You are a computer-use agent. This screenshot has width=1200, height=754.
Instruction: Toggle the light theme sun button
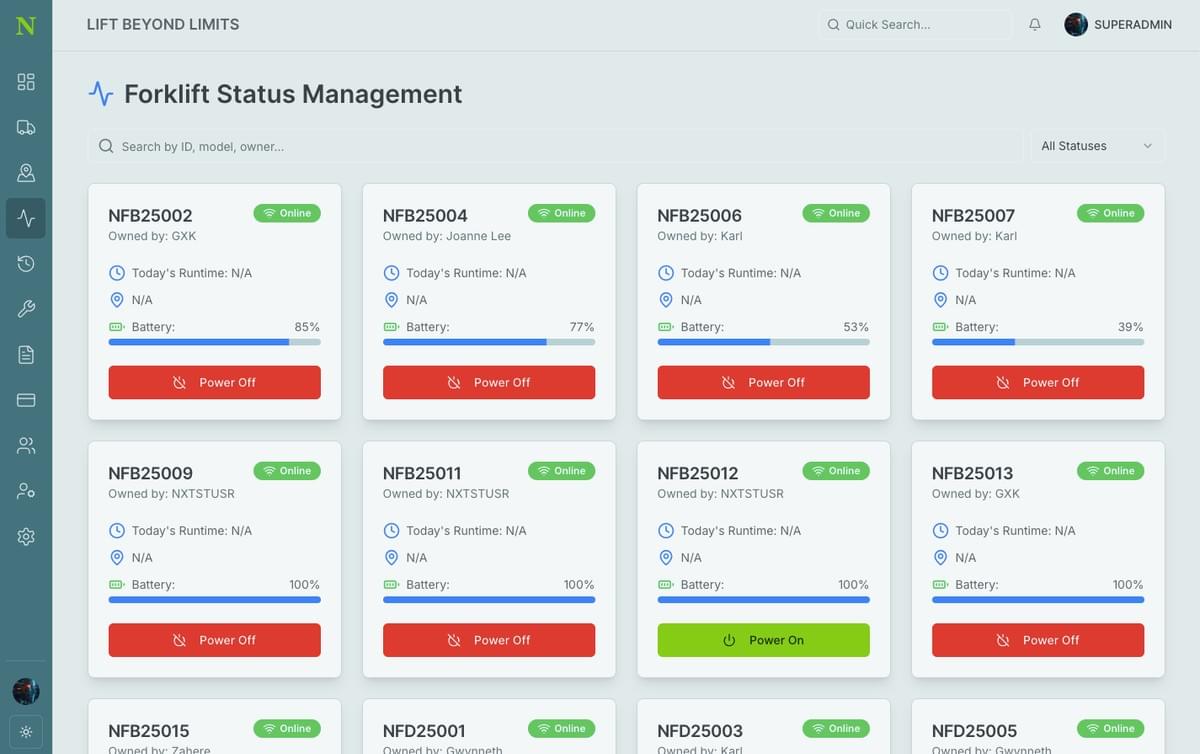point(26,732)
